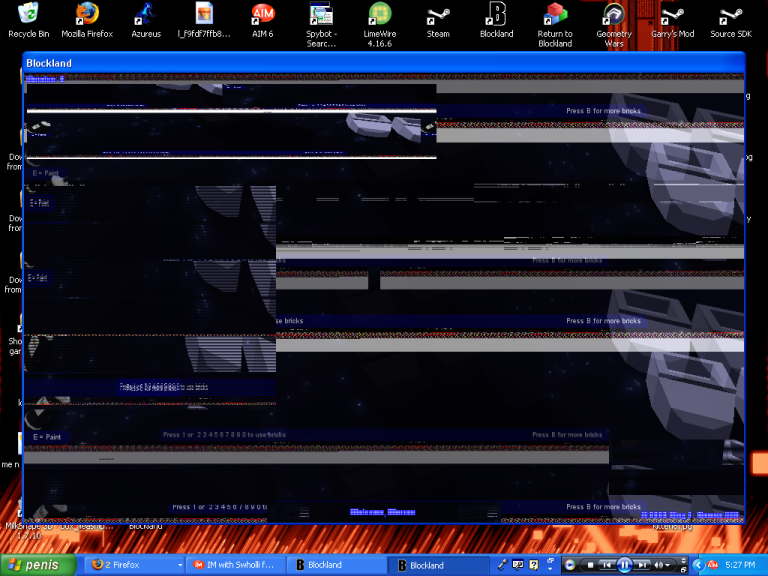Open language bar help icon

533,565
